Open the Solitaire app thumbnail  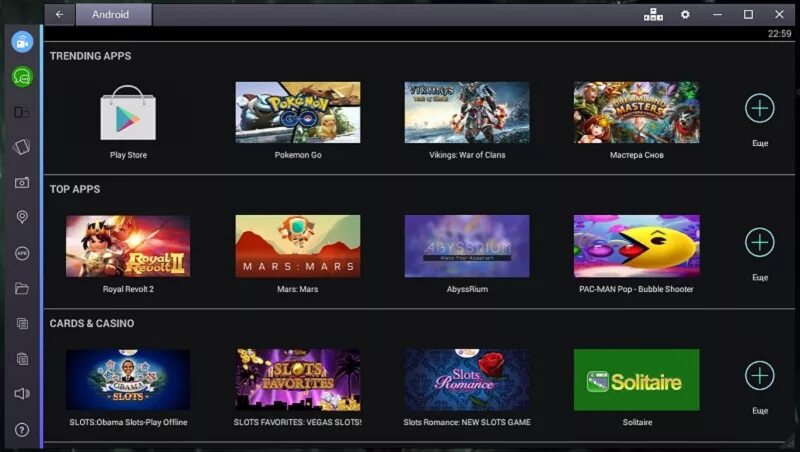pos(637,380)
